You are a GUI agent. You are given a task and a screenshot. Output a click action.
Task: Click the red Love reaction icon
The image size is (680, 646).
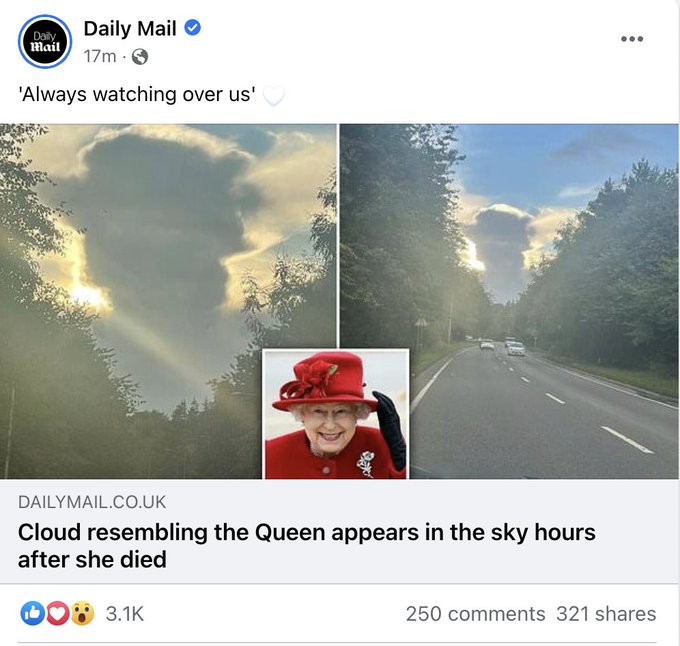coord(57,613)
